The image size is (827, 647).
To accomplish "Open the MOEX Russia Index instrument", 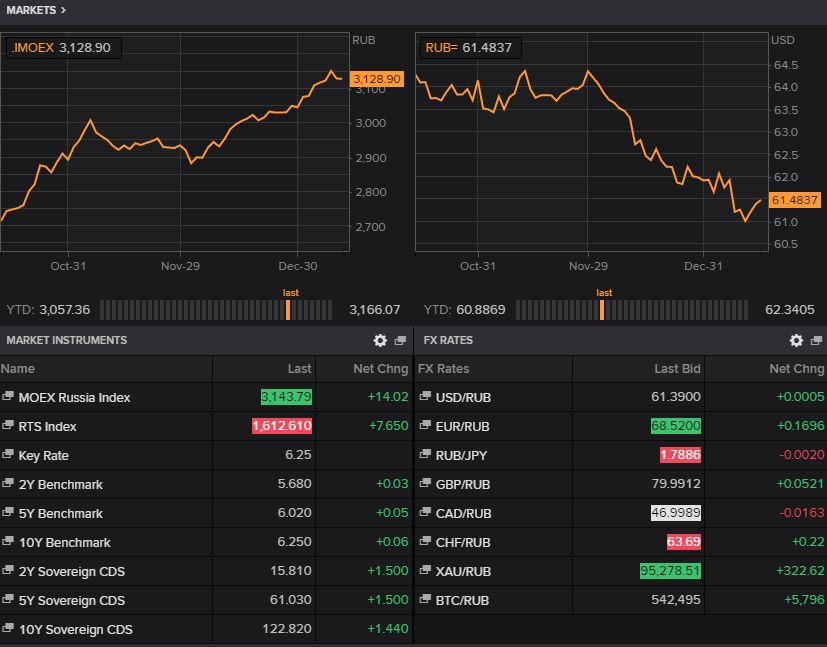I will coord(74,398).
